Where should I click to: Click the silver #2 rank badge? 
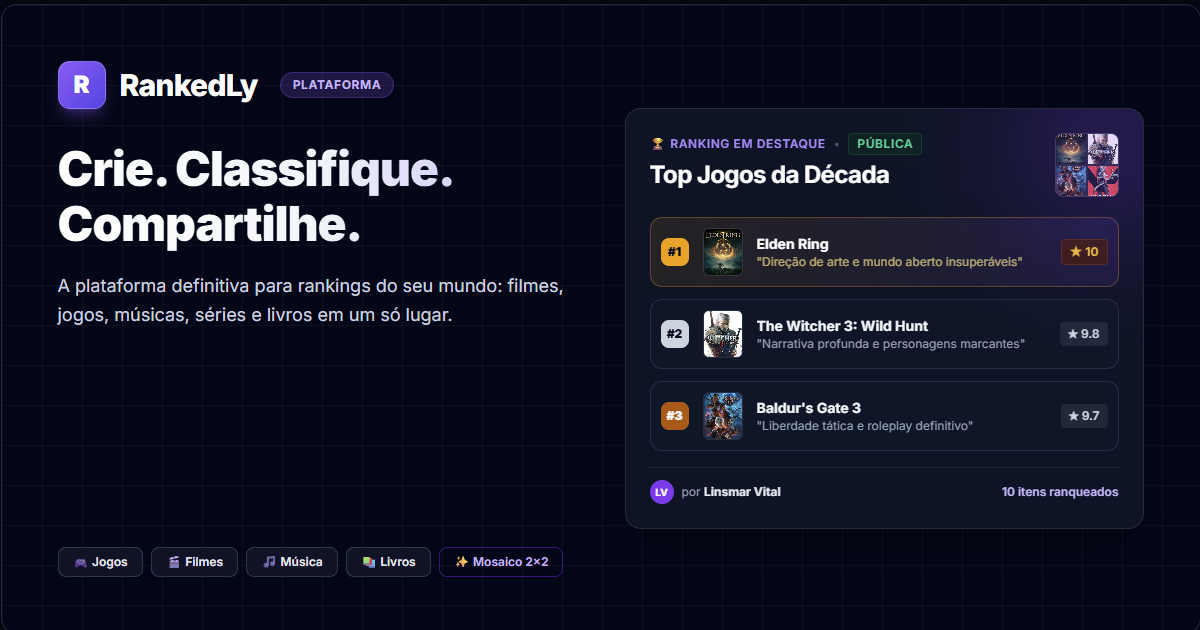pyautogui.click(x=675, y=334)
